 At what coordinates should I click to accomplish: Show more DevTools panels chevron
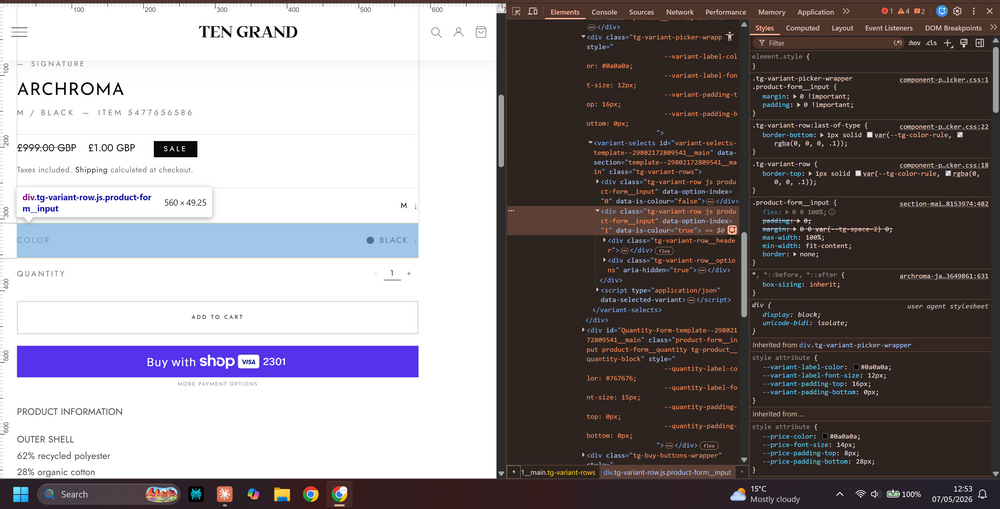[846, 11]
